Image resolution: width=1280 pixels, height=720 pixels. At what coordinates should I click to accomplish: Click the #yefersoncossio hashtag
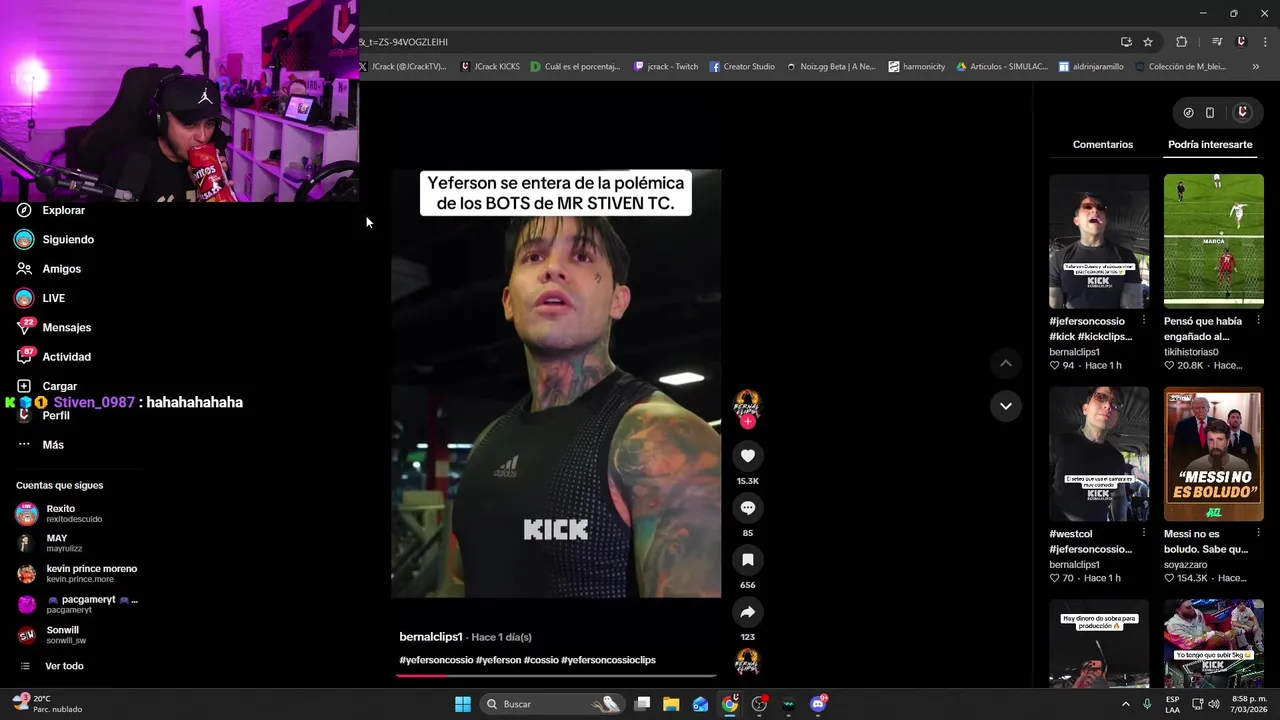tap(436, 660)
